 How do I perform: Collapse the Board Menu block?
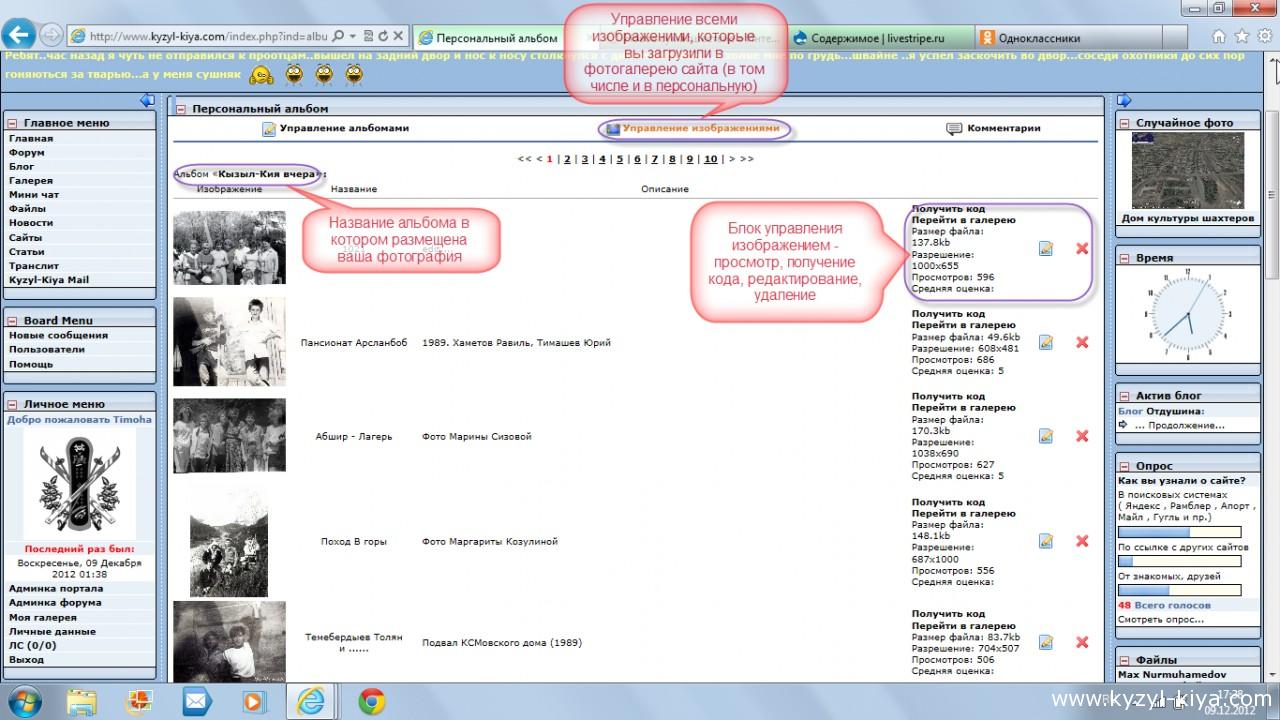tap(12, 321)
